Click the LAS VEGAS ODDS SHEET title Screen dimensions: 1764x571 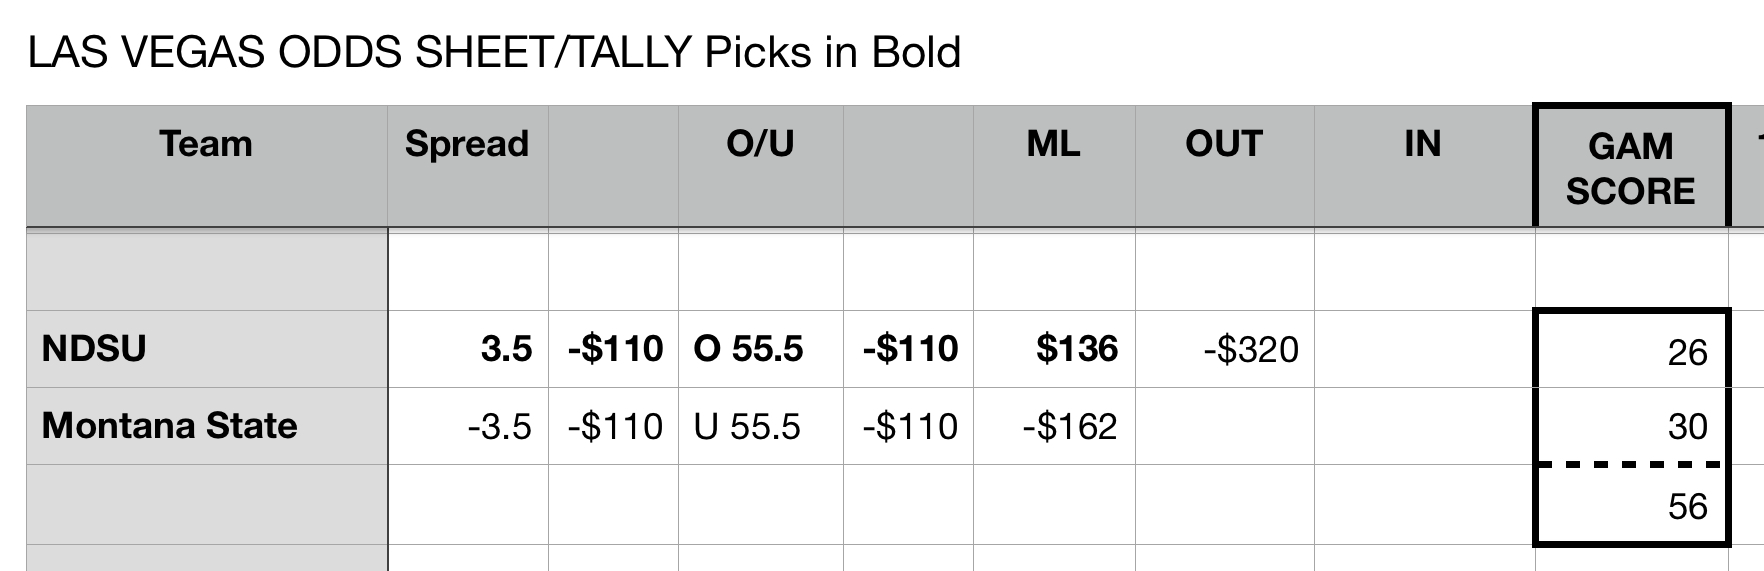pyautogui.click(x=494, y=52)
